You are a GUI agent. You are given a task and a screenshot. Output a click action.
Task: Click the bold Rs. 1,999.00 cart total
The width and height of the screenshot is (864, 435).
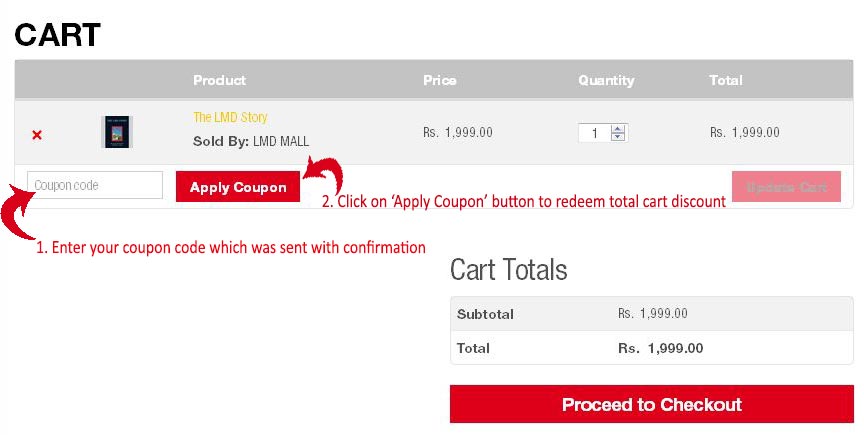point(660,348)
